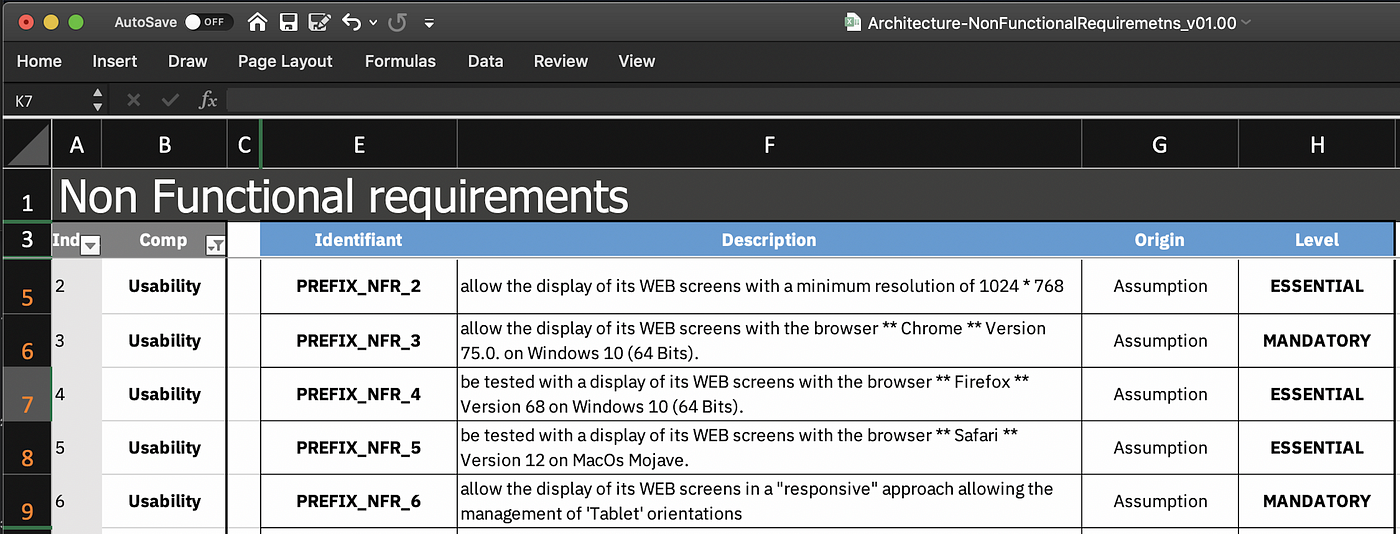Select all cells using the corner triangle
The width and height of the screenshot is (1400, 534).
[26, 145]
